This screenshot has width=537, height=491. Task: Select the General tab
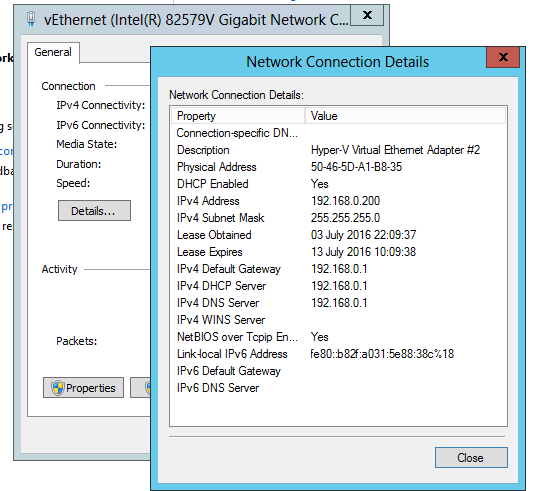53,52
